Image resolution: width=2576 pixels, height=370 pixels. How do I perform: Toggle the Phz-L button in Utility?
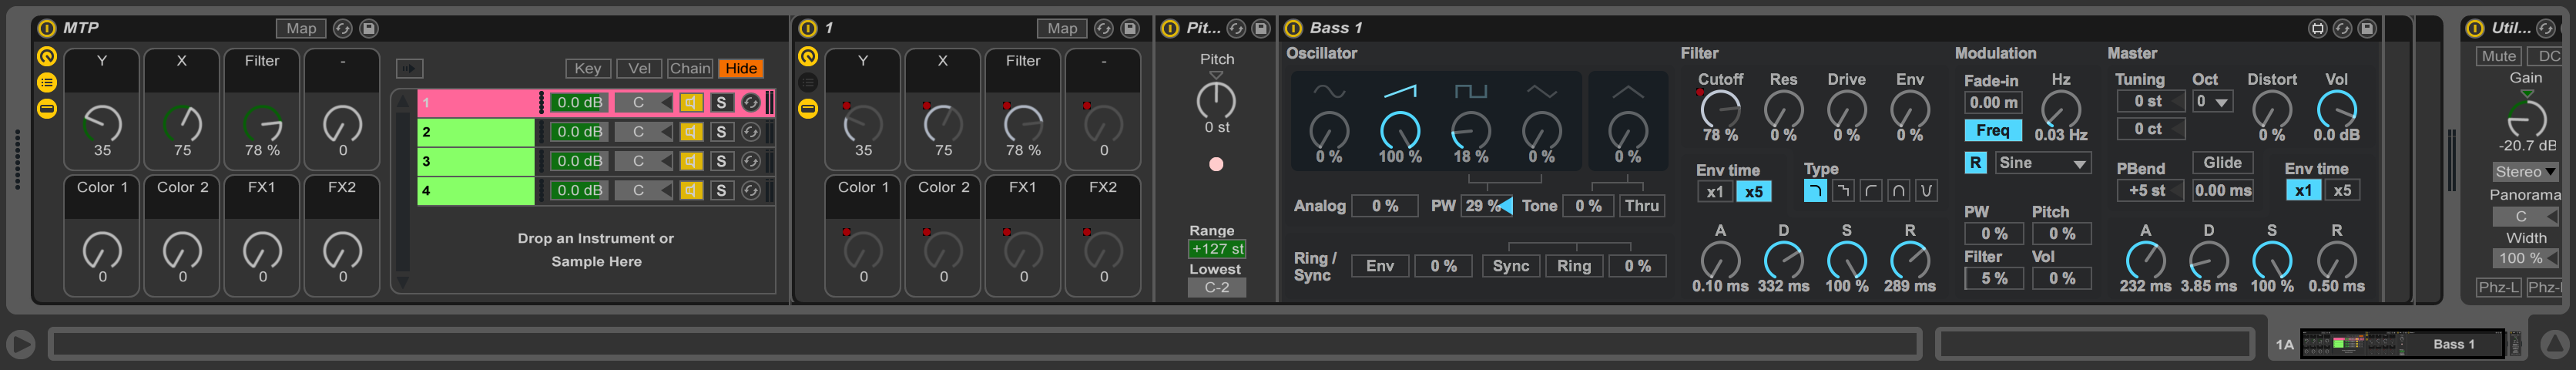click(2498, 287)
